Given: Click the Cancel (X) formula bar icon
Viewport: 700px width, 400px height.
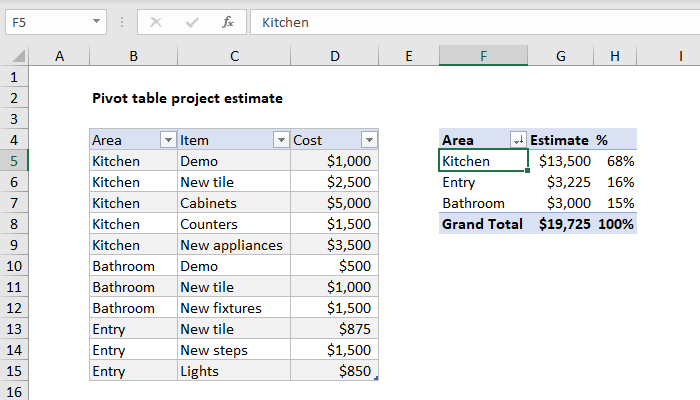Looking at the screenshot, I should 156,22.
